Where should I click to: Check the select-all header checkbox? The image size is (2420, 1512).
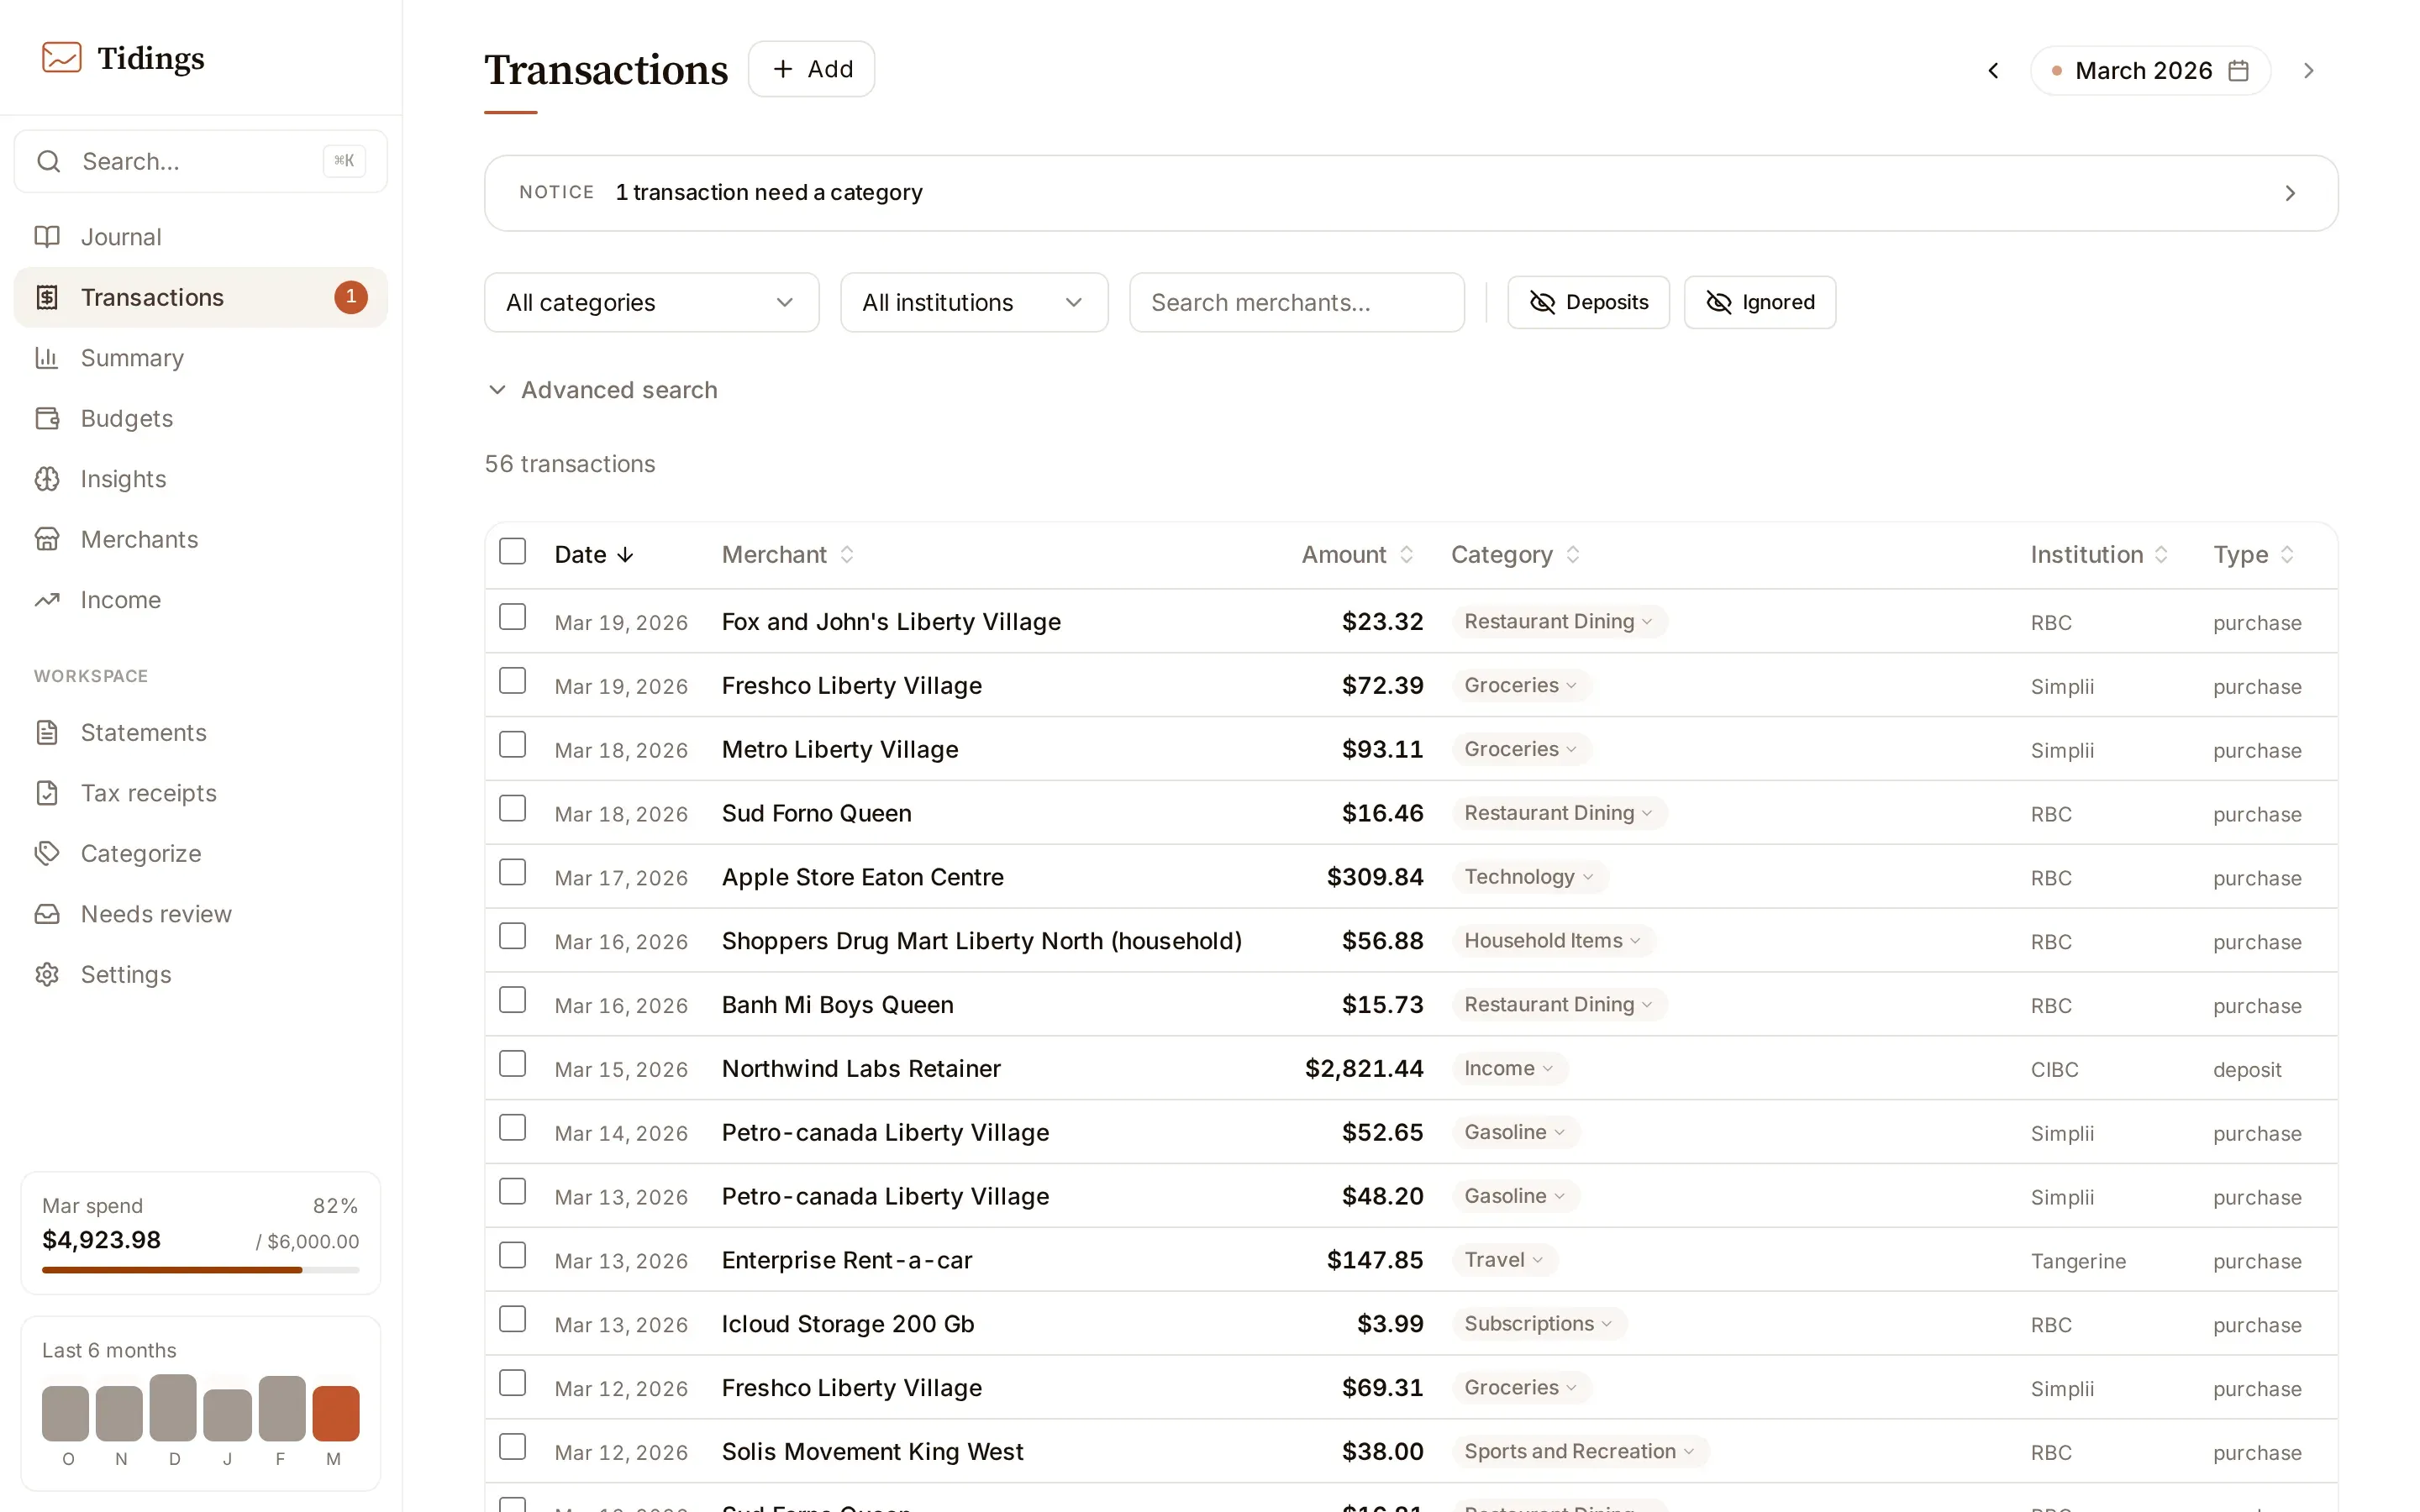coord(512,551)
